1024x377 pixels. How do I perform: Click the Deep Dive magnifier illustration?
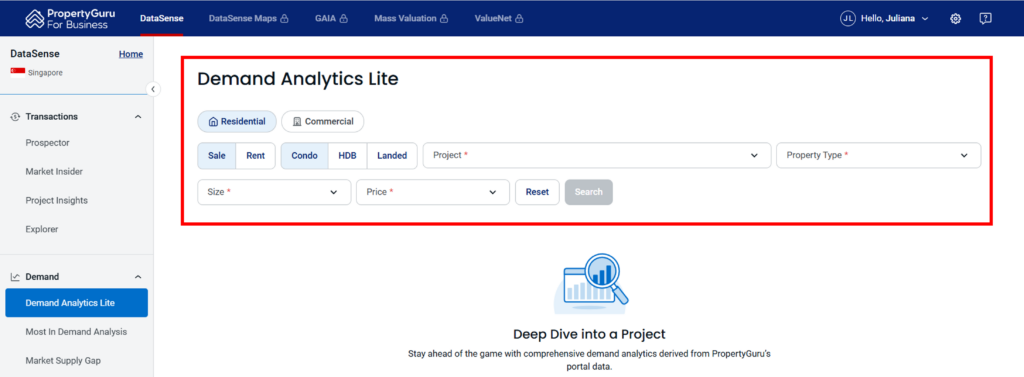591,284
